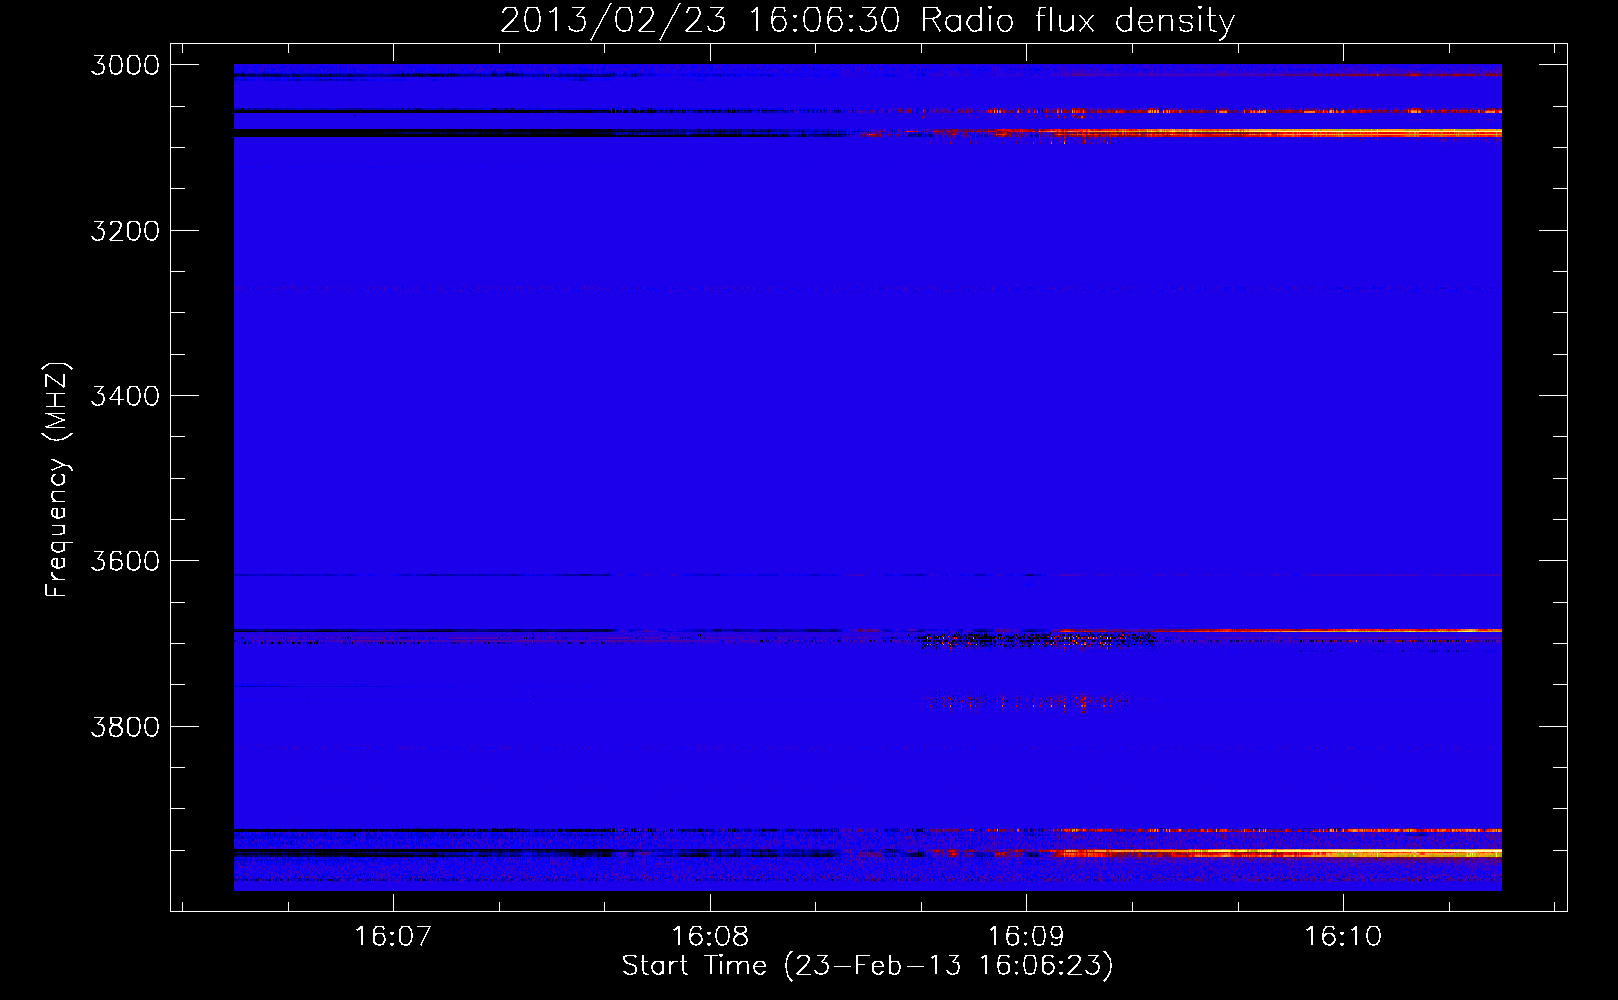Click the 3600 frequency tick label

(125, 561)
